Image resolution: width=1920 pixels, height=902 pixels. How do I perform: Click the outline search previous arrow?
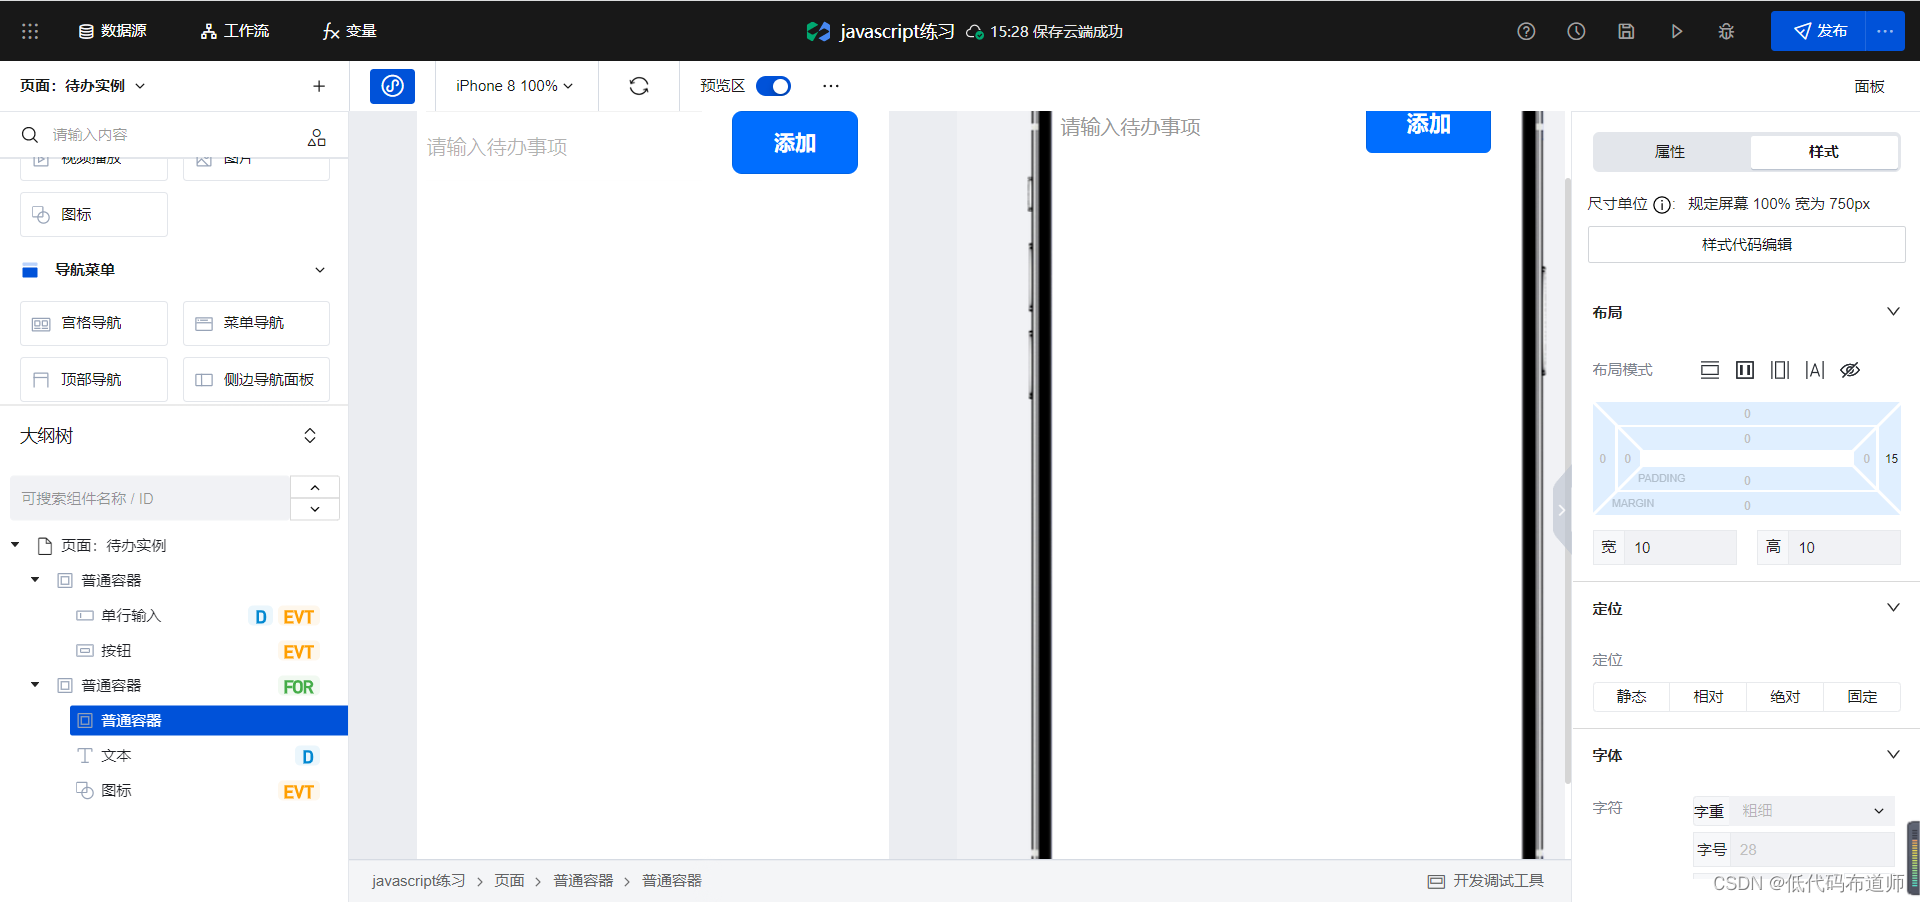coord(315,487)
